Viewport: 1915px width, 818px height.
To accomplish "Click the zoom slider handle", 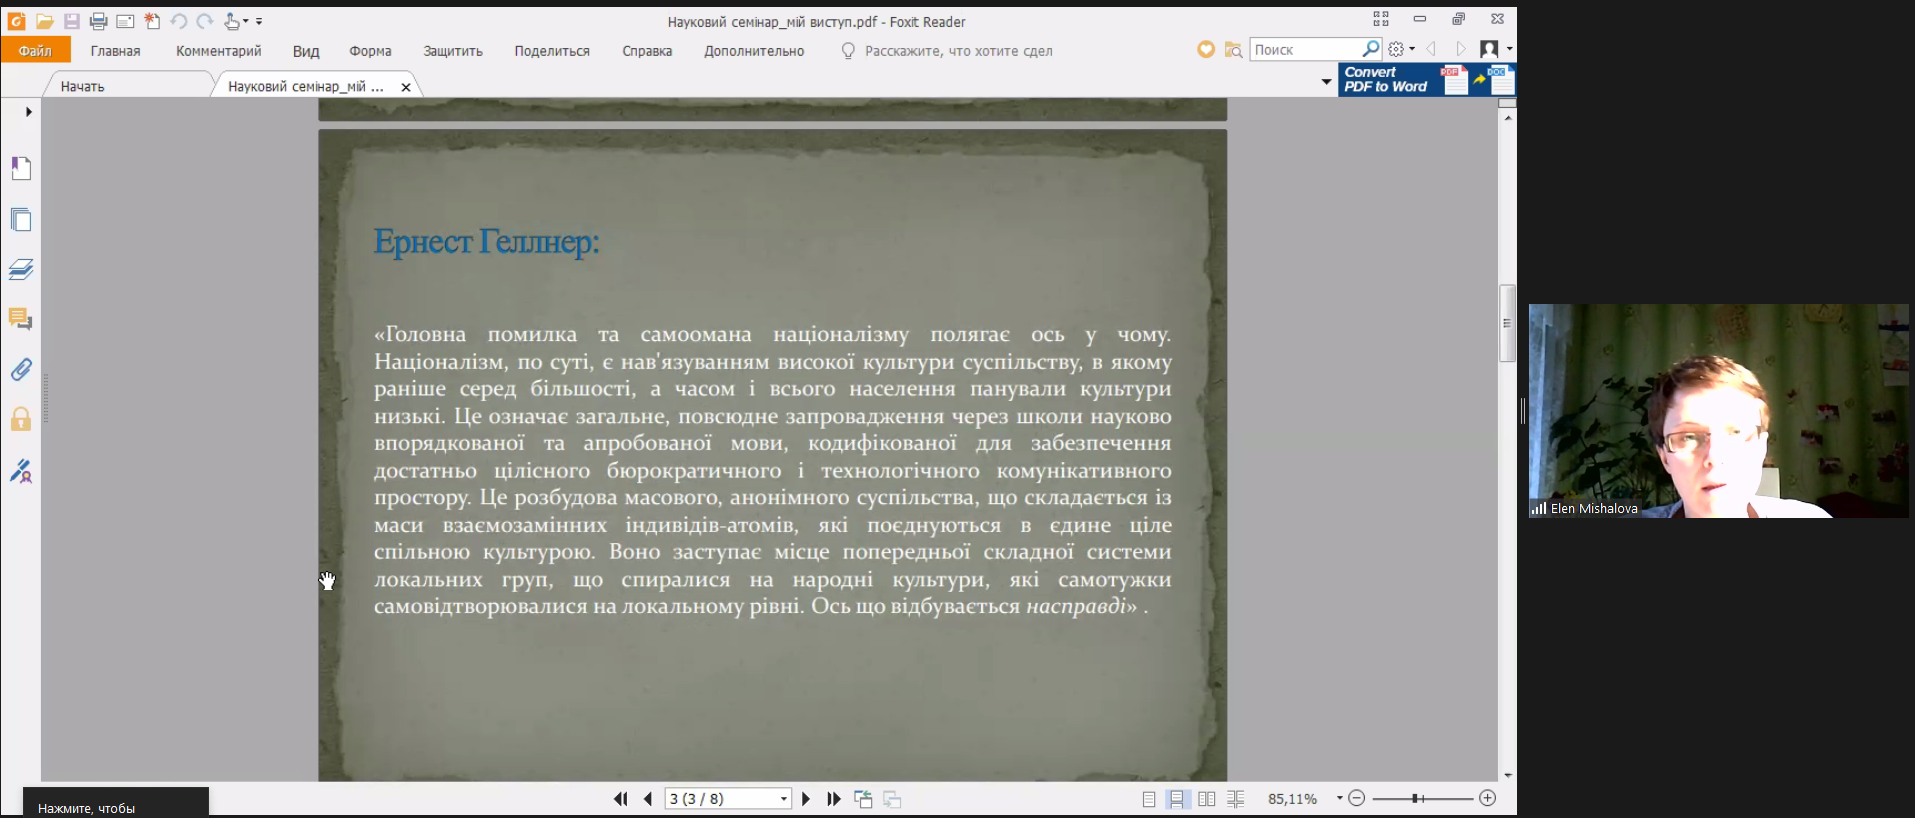I will click(x=1417, y=798).
